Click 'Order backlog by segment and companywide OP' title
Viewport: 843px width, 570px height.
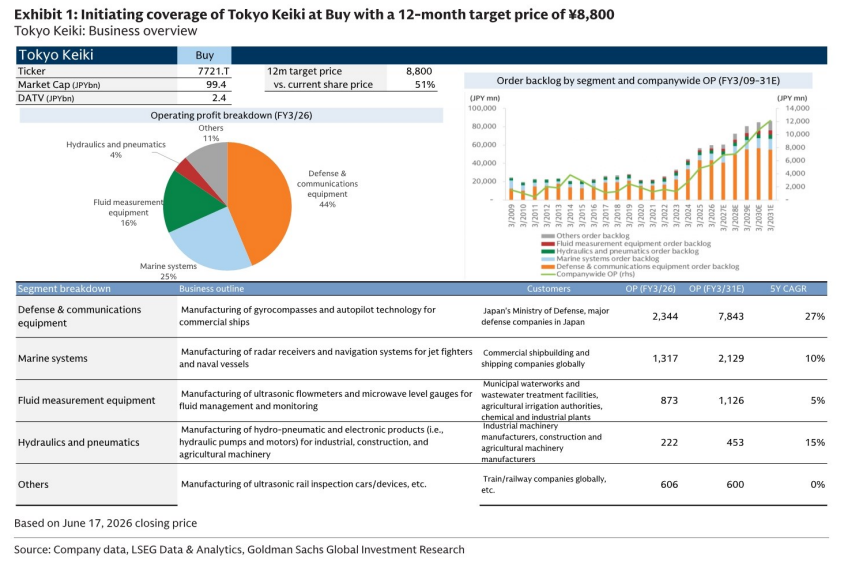[x=638, y=81]
